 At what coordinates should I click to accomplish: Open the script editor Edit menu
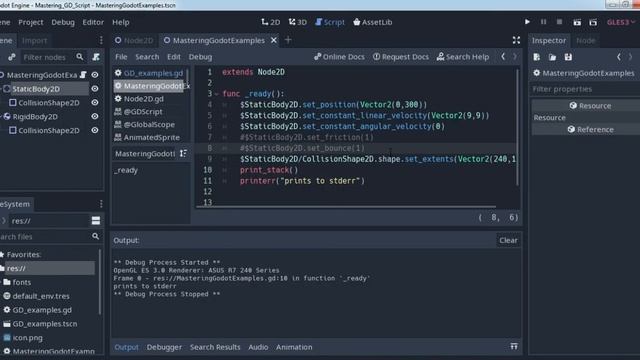point(174,57)
